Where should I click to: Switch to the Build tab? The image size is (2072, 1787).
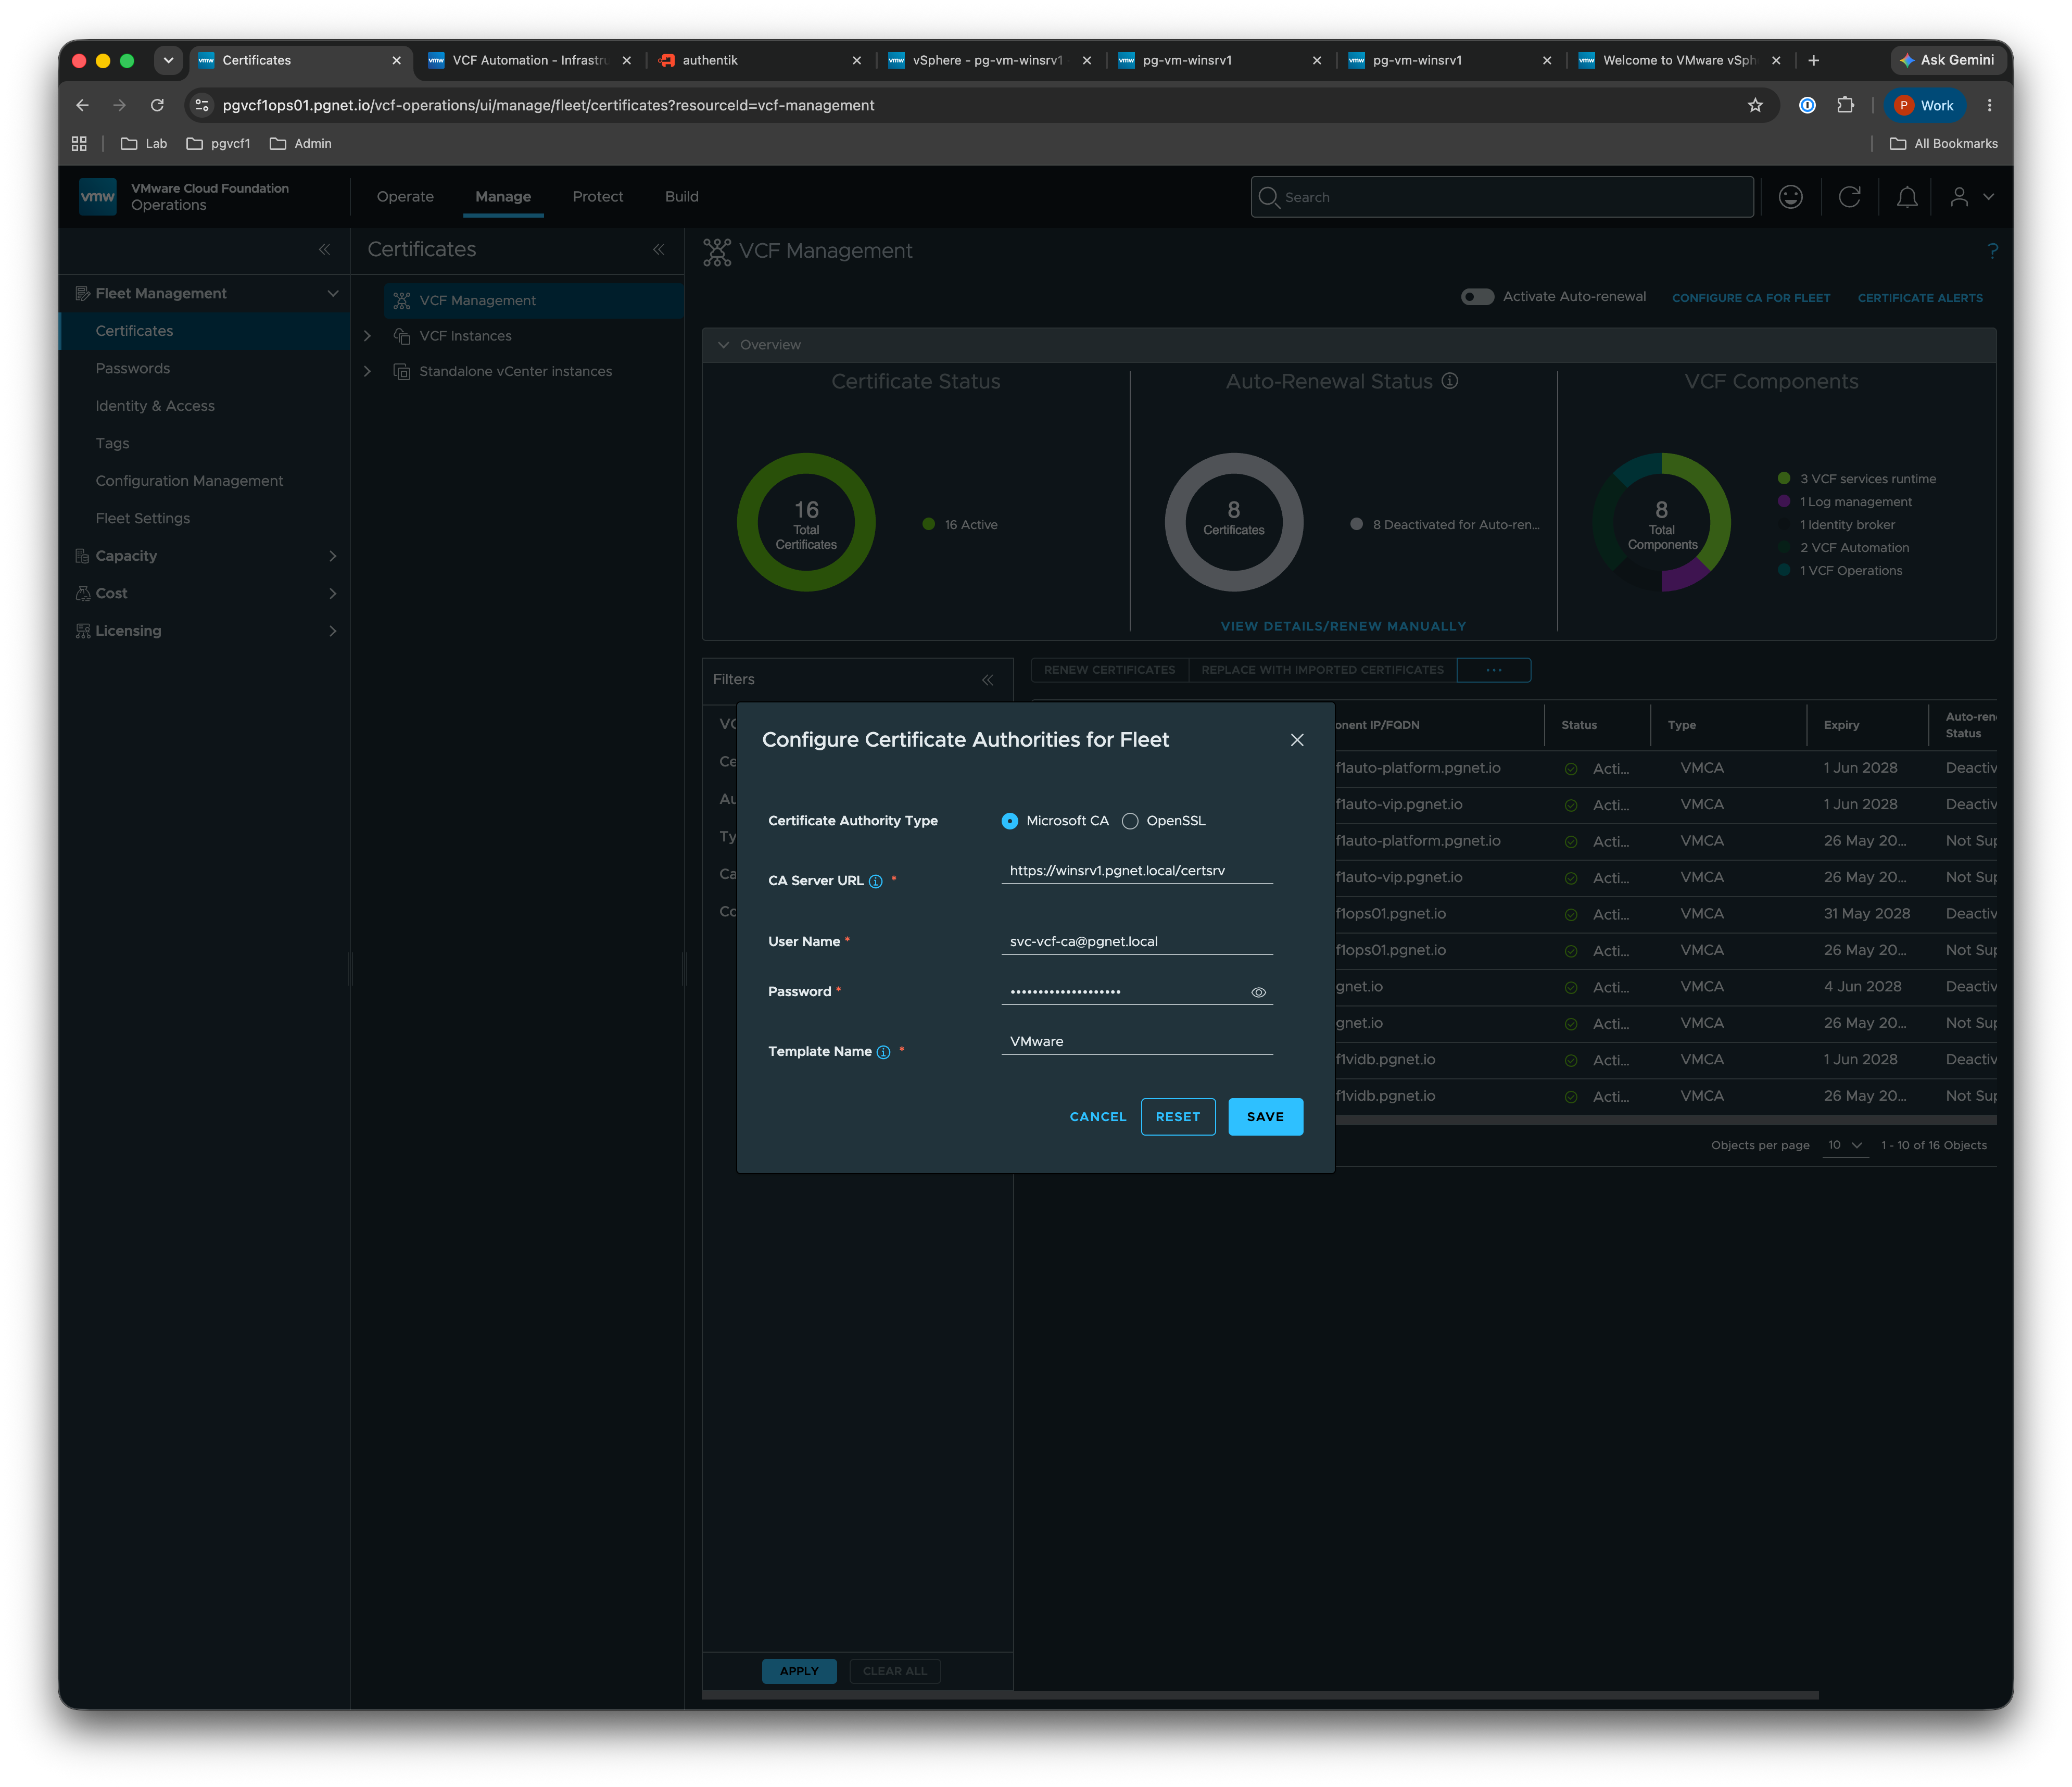click(682, 197)
